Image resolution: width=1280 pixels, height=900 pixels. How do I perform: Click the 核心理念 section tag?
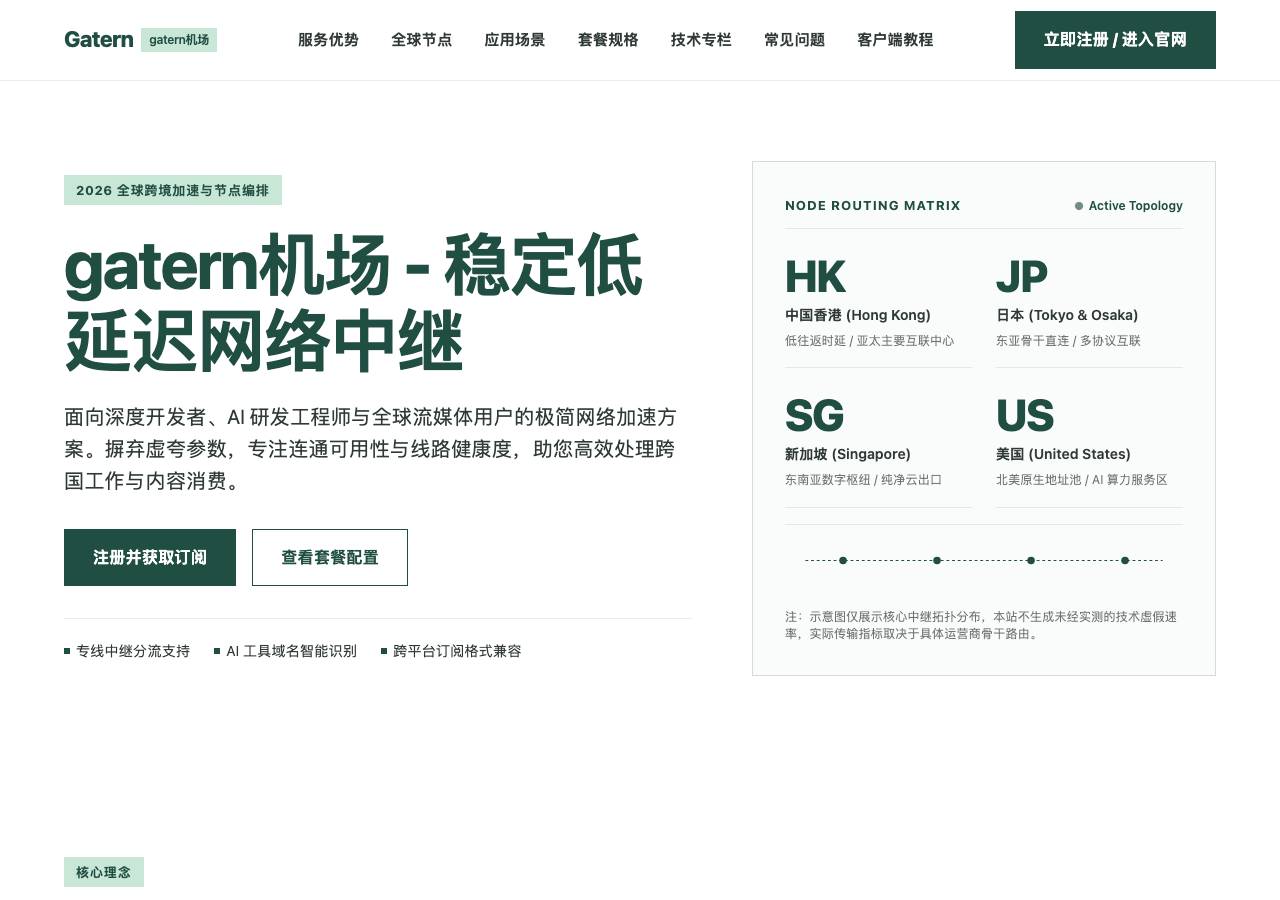104,872
